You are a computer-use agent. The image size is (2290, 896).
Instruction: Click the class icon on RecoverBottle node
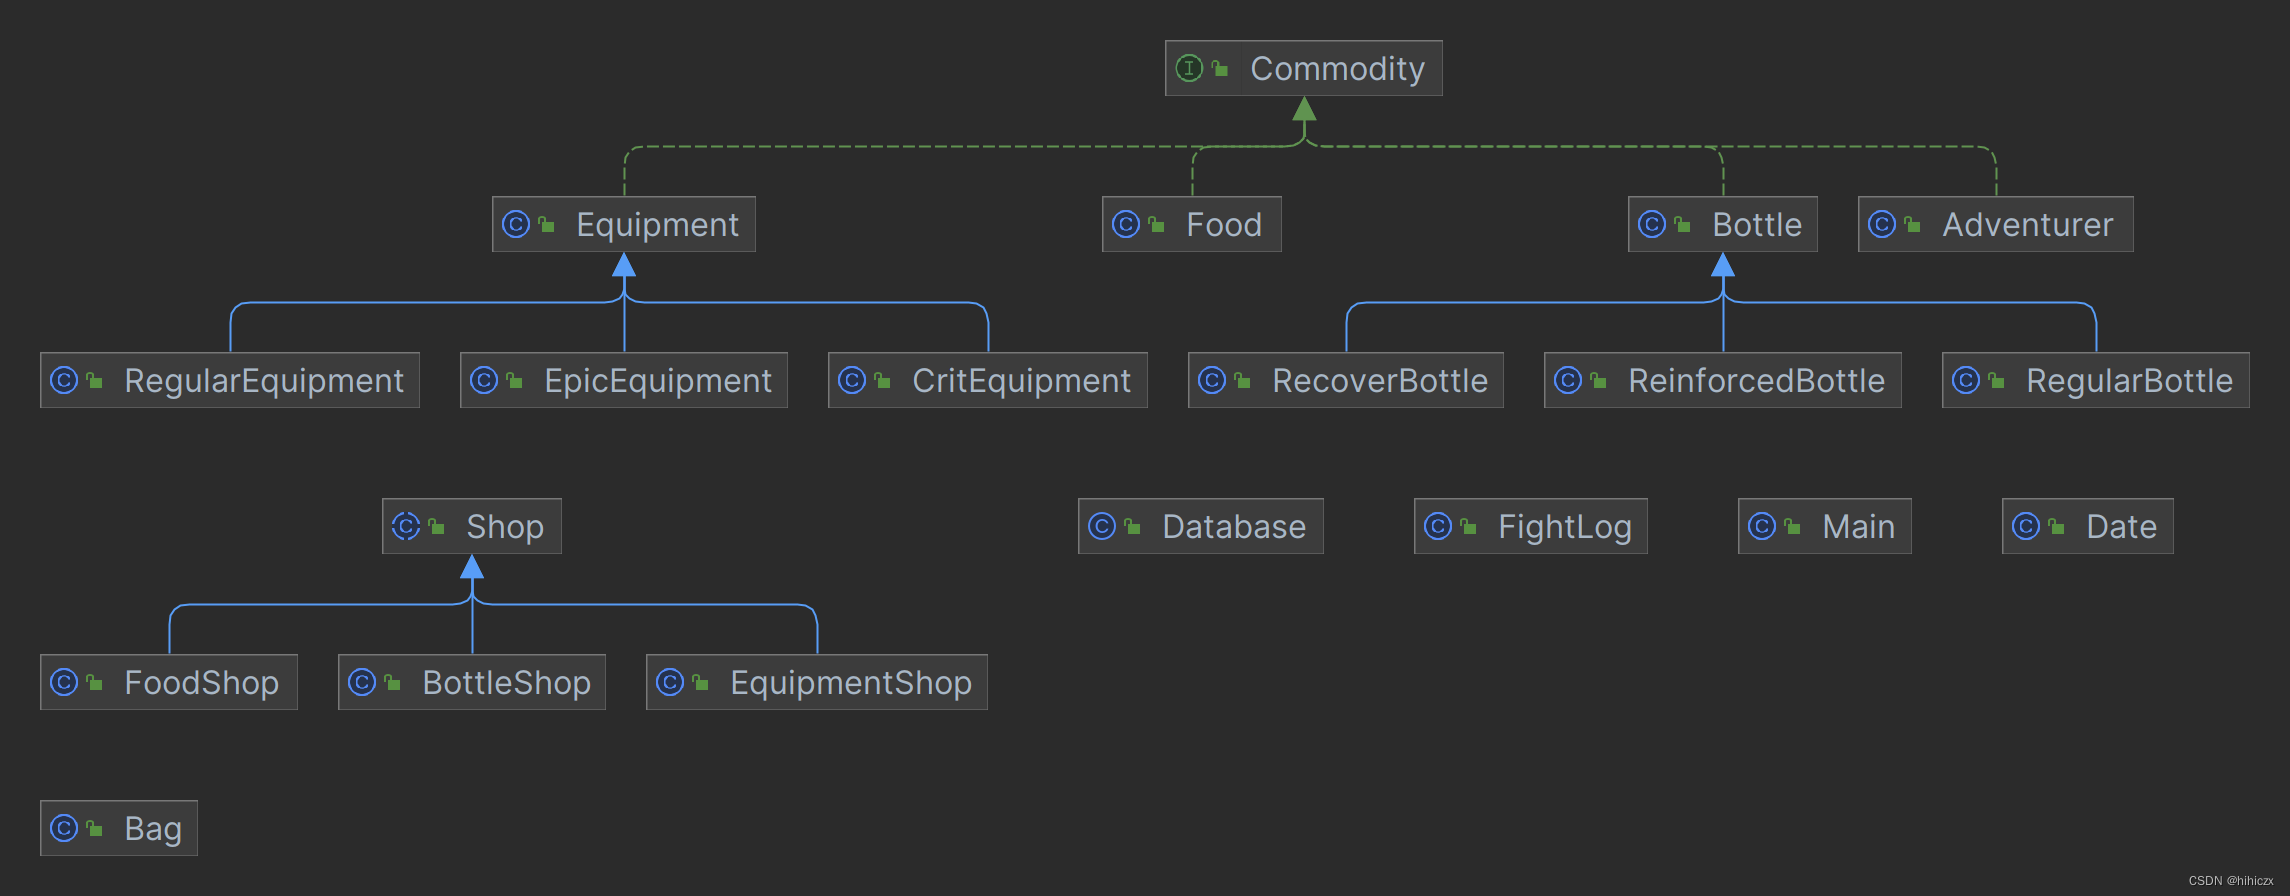[x=1212, y=380]
